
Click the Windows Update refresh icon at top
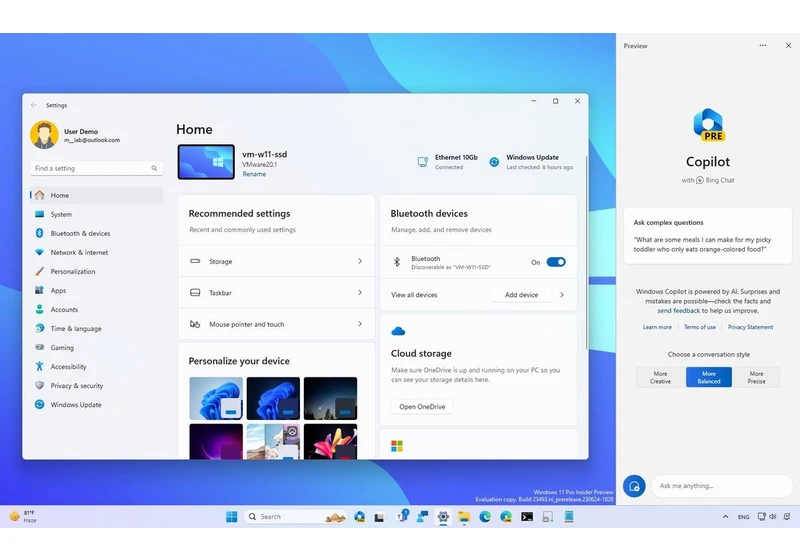tap(494, 162)
